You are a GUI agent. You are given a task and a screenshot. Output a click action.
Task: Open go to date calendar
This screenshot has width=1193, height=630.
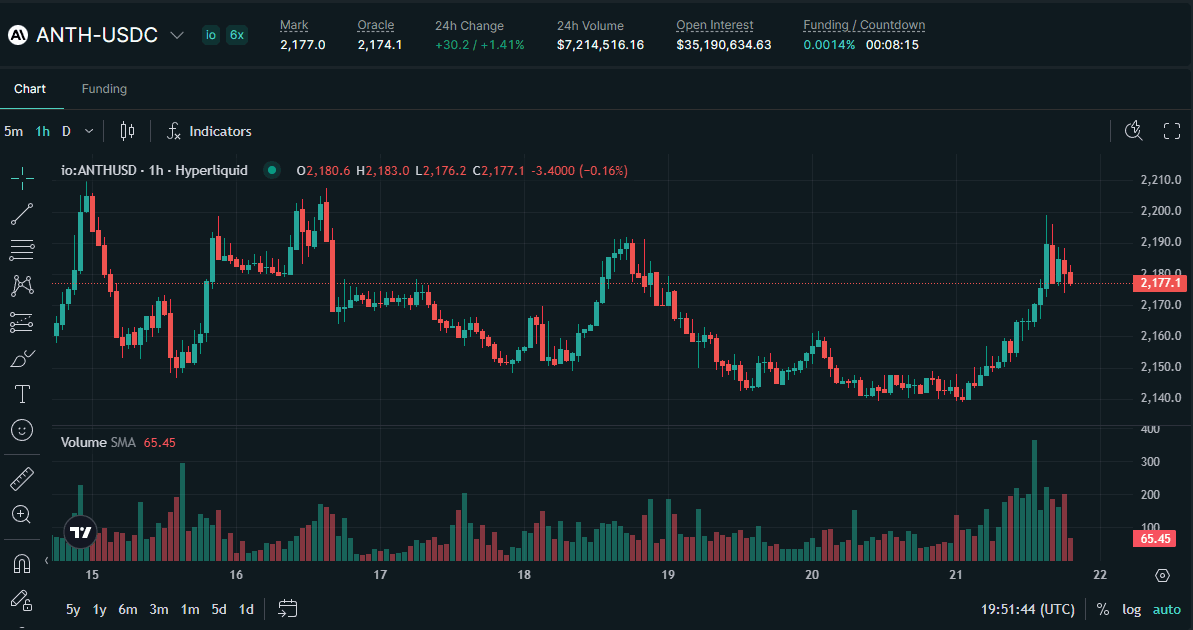click(x=288, y=609)
